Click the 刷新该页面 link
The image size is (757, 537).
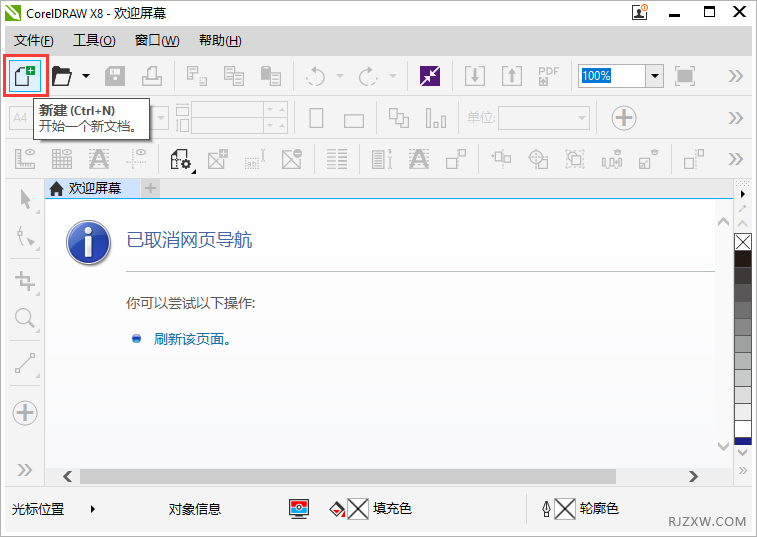pyautogui.click(x=192, y=339)
